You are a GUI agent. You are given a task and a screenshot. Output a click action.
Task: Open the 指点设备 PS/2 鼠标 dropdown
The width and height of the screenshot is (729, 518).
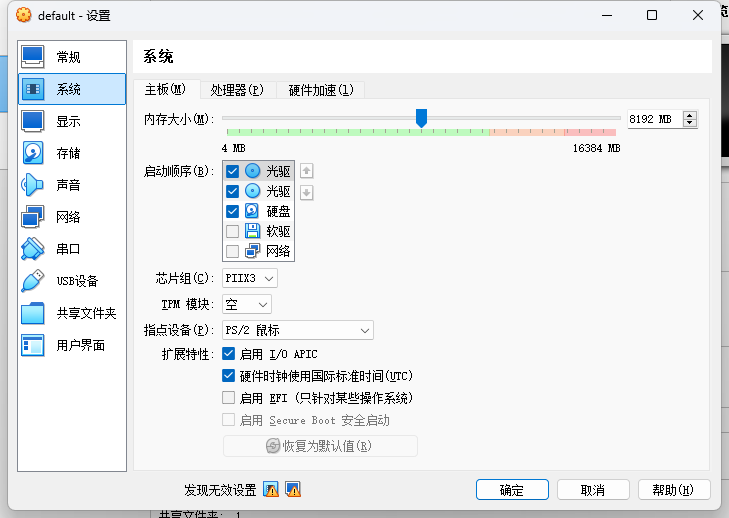[298, 330]
